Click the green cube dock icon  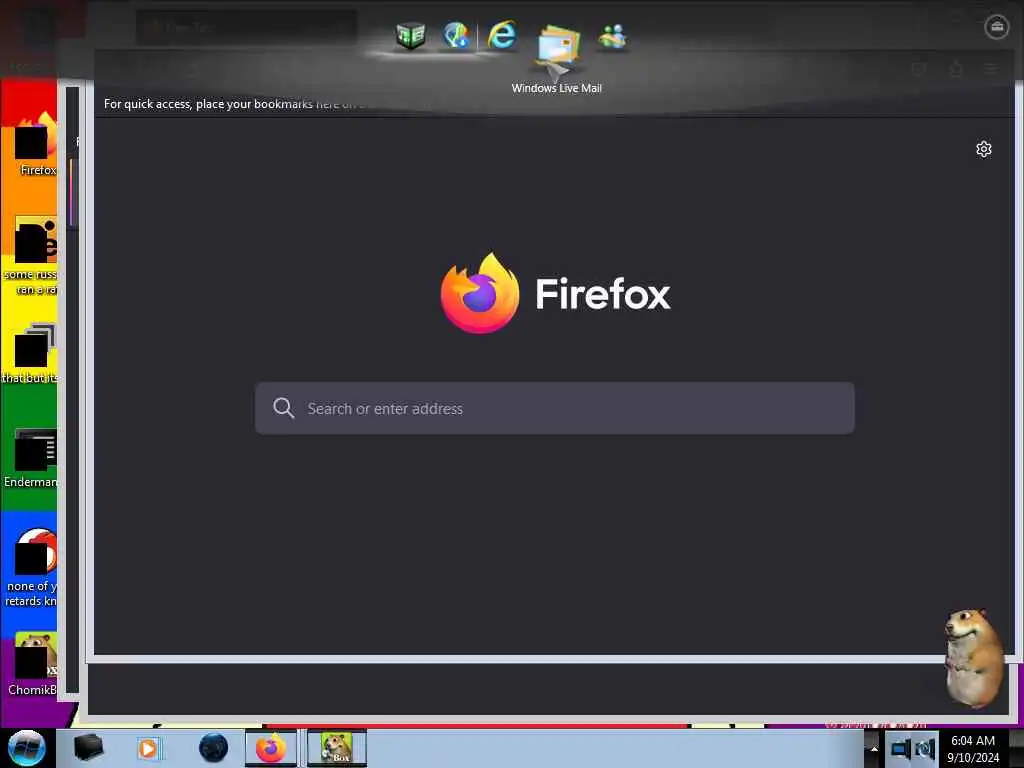(x=410, y=35)
